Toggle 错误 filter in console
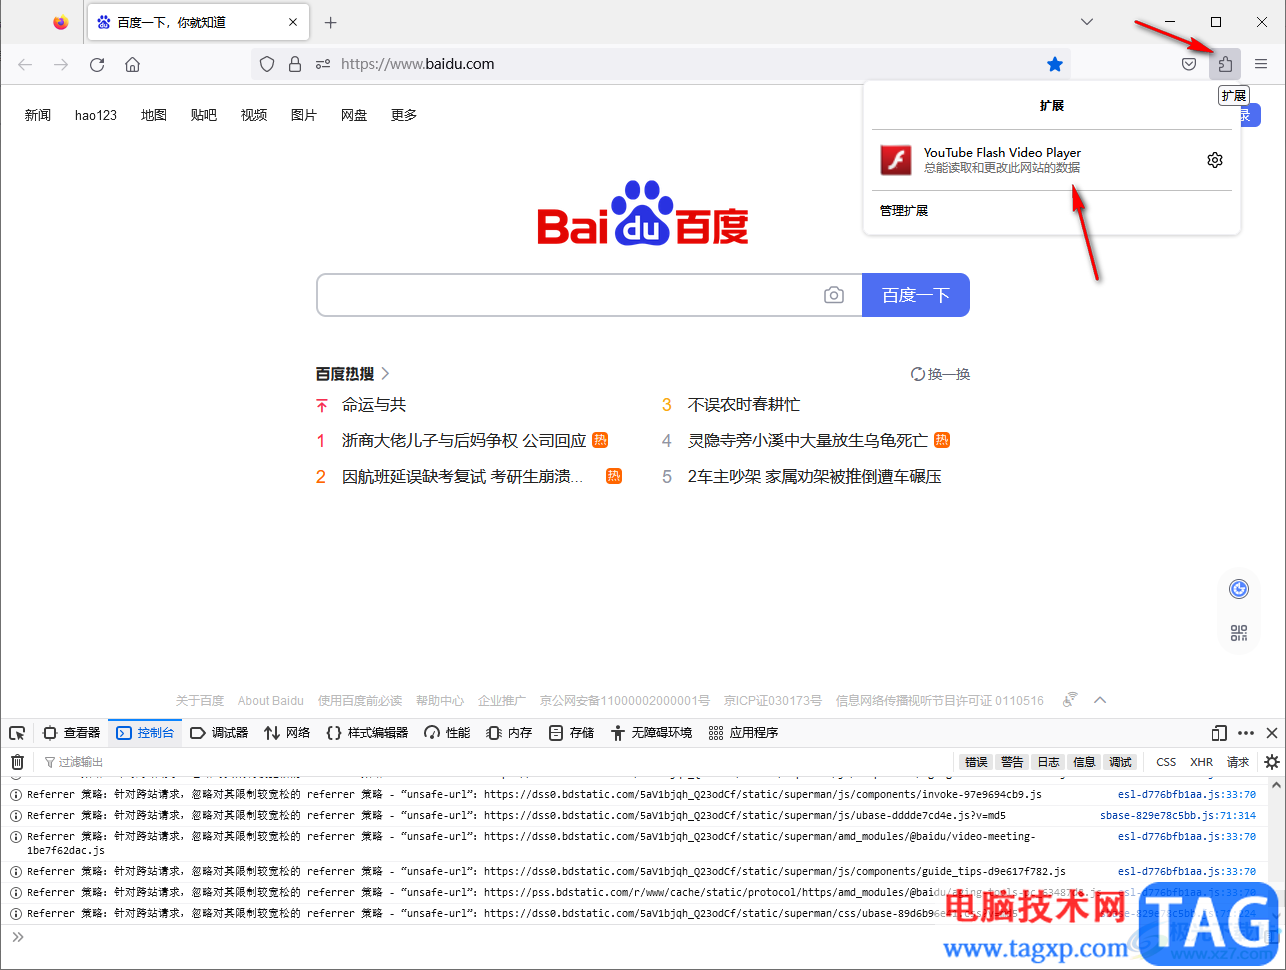Screen dimensions: 1286x970 pos(976,762)
